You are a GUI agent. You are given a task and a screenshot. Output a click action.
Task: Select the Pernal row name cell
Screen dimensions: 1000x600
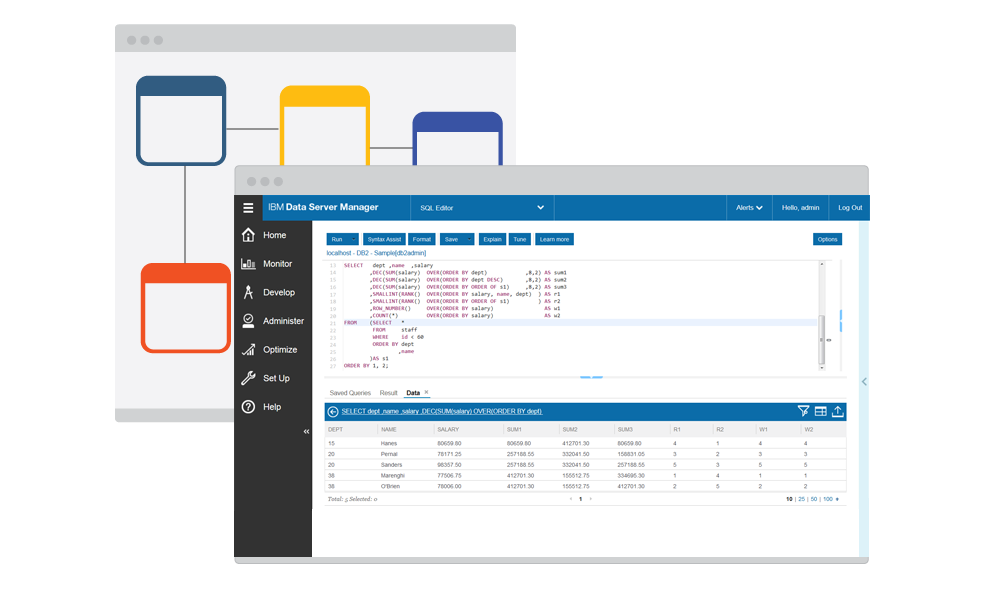click(x=389, y=454)
